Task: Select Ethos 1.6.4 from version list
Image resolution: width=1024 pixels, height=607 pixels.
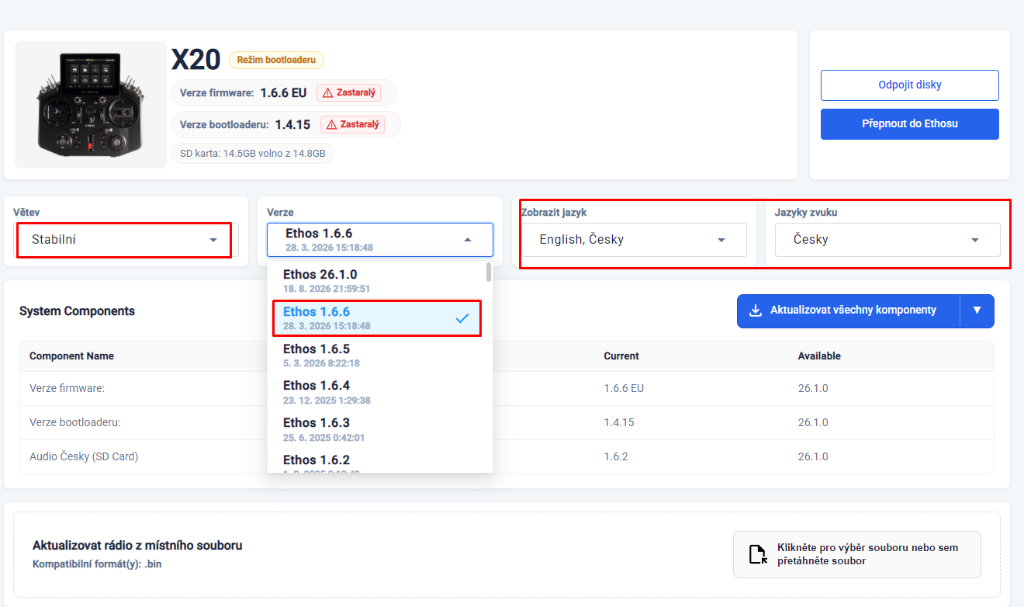Action: click(377, 392)
